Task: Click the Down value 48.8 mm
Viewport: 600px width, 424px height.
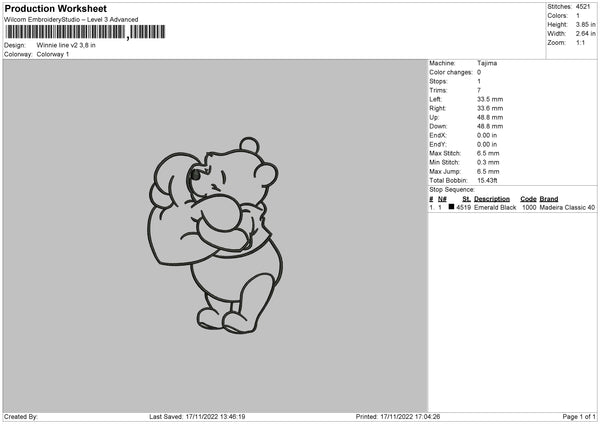Action: (x=490, y=126)
